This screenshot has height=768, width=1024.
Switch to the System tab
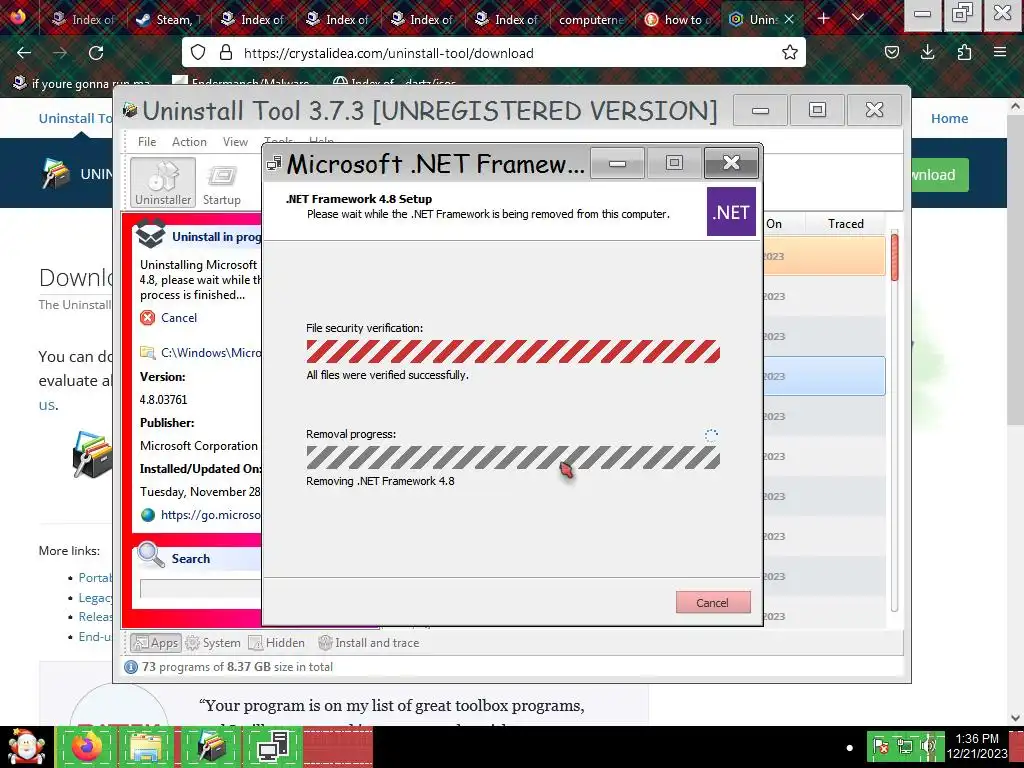[213, 643]
